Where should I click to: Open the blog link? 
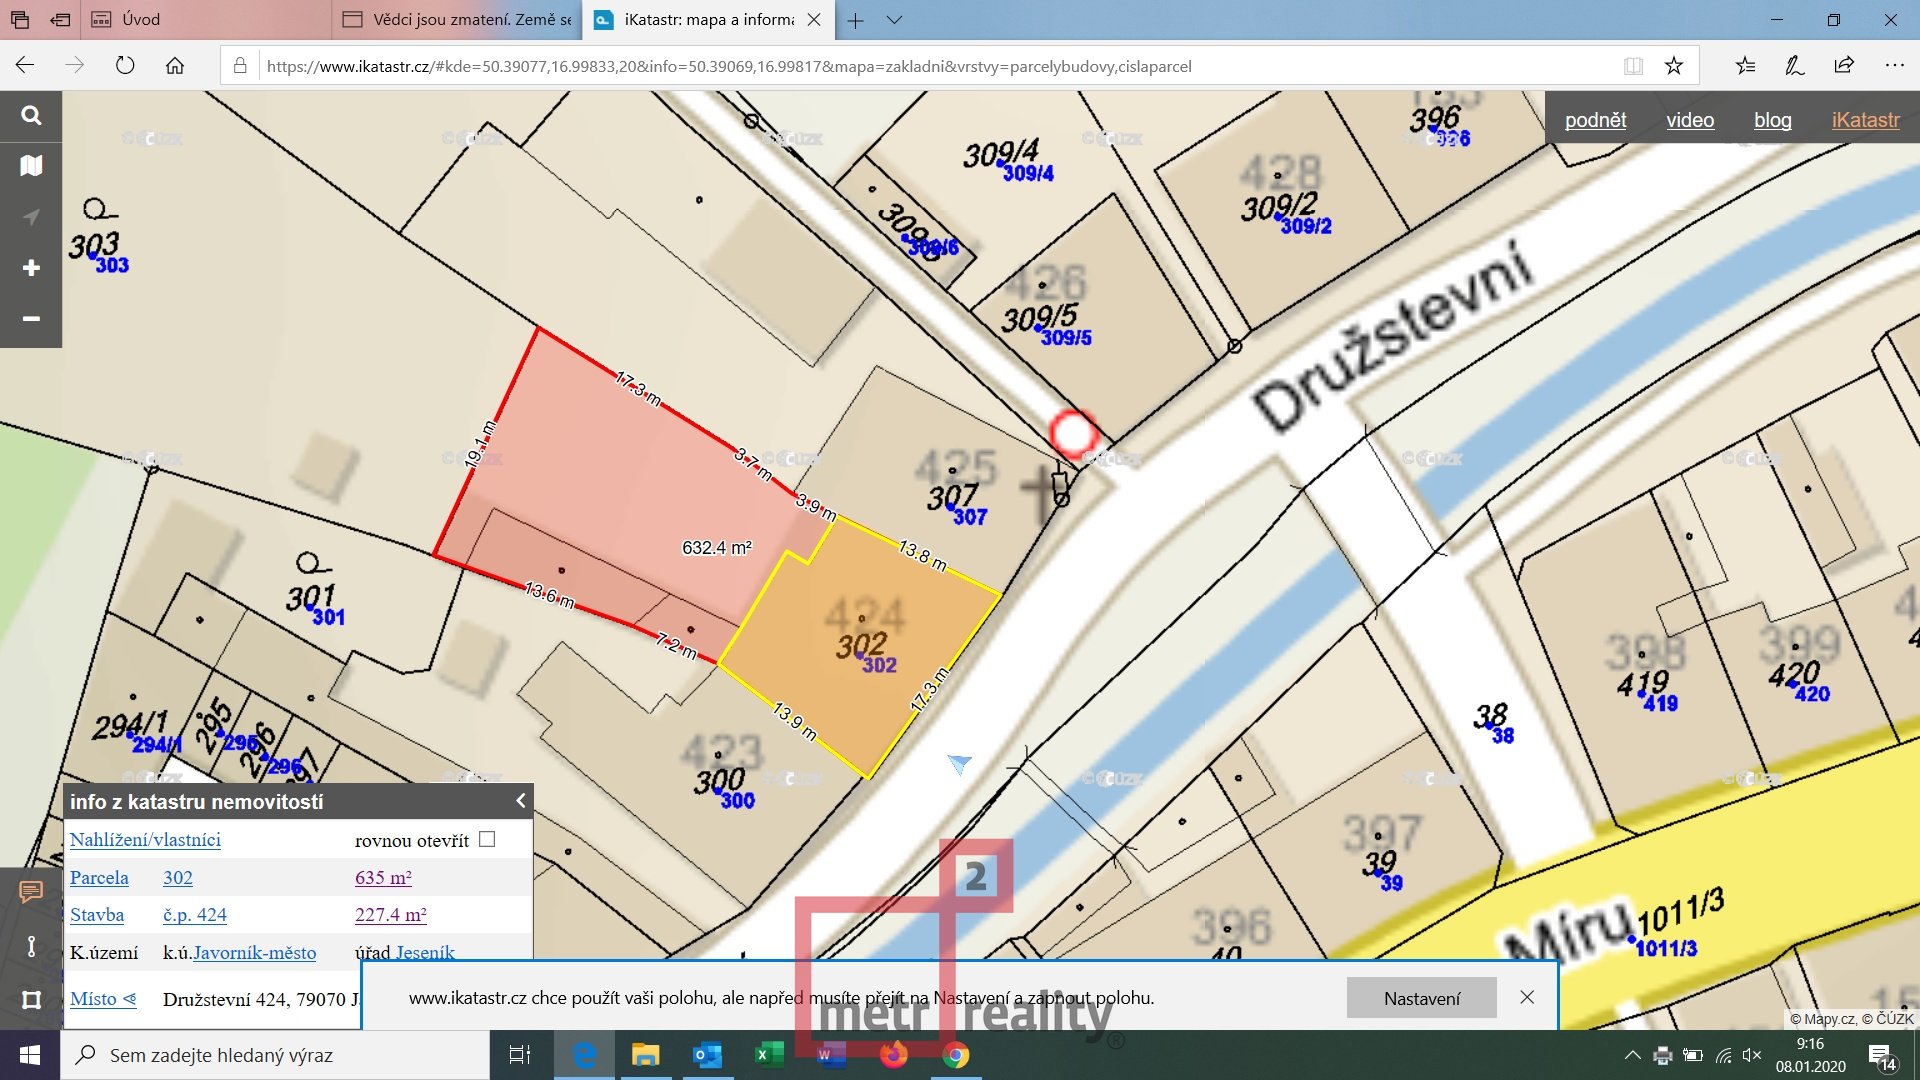click(x=1772, y=120)
